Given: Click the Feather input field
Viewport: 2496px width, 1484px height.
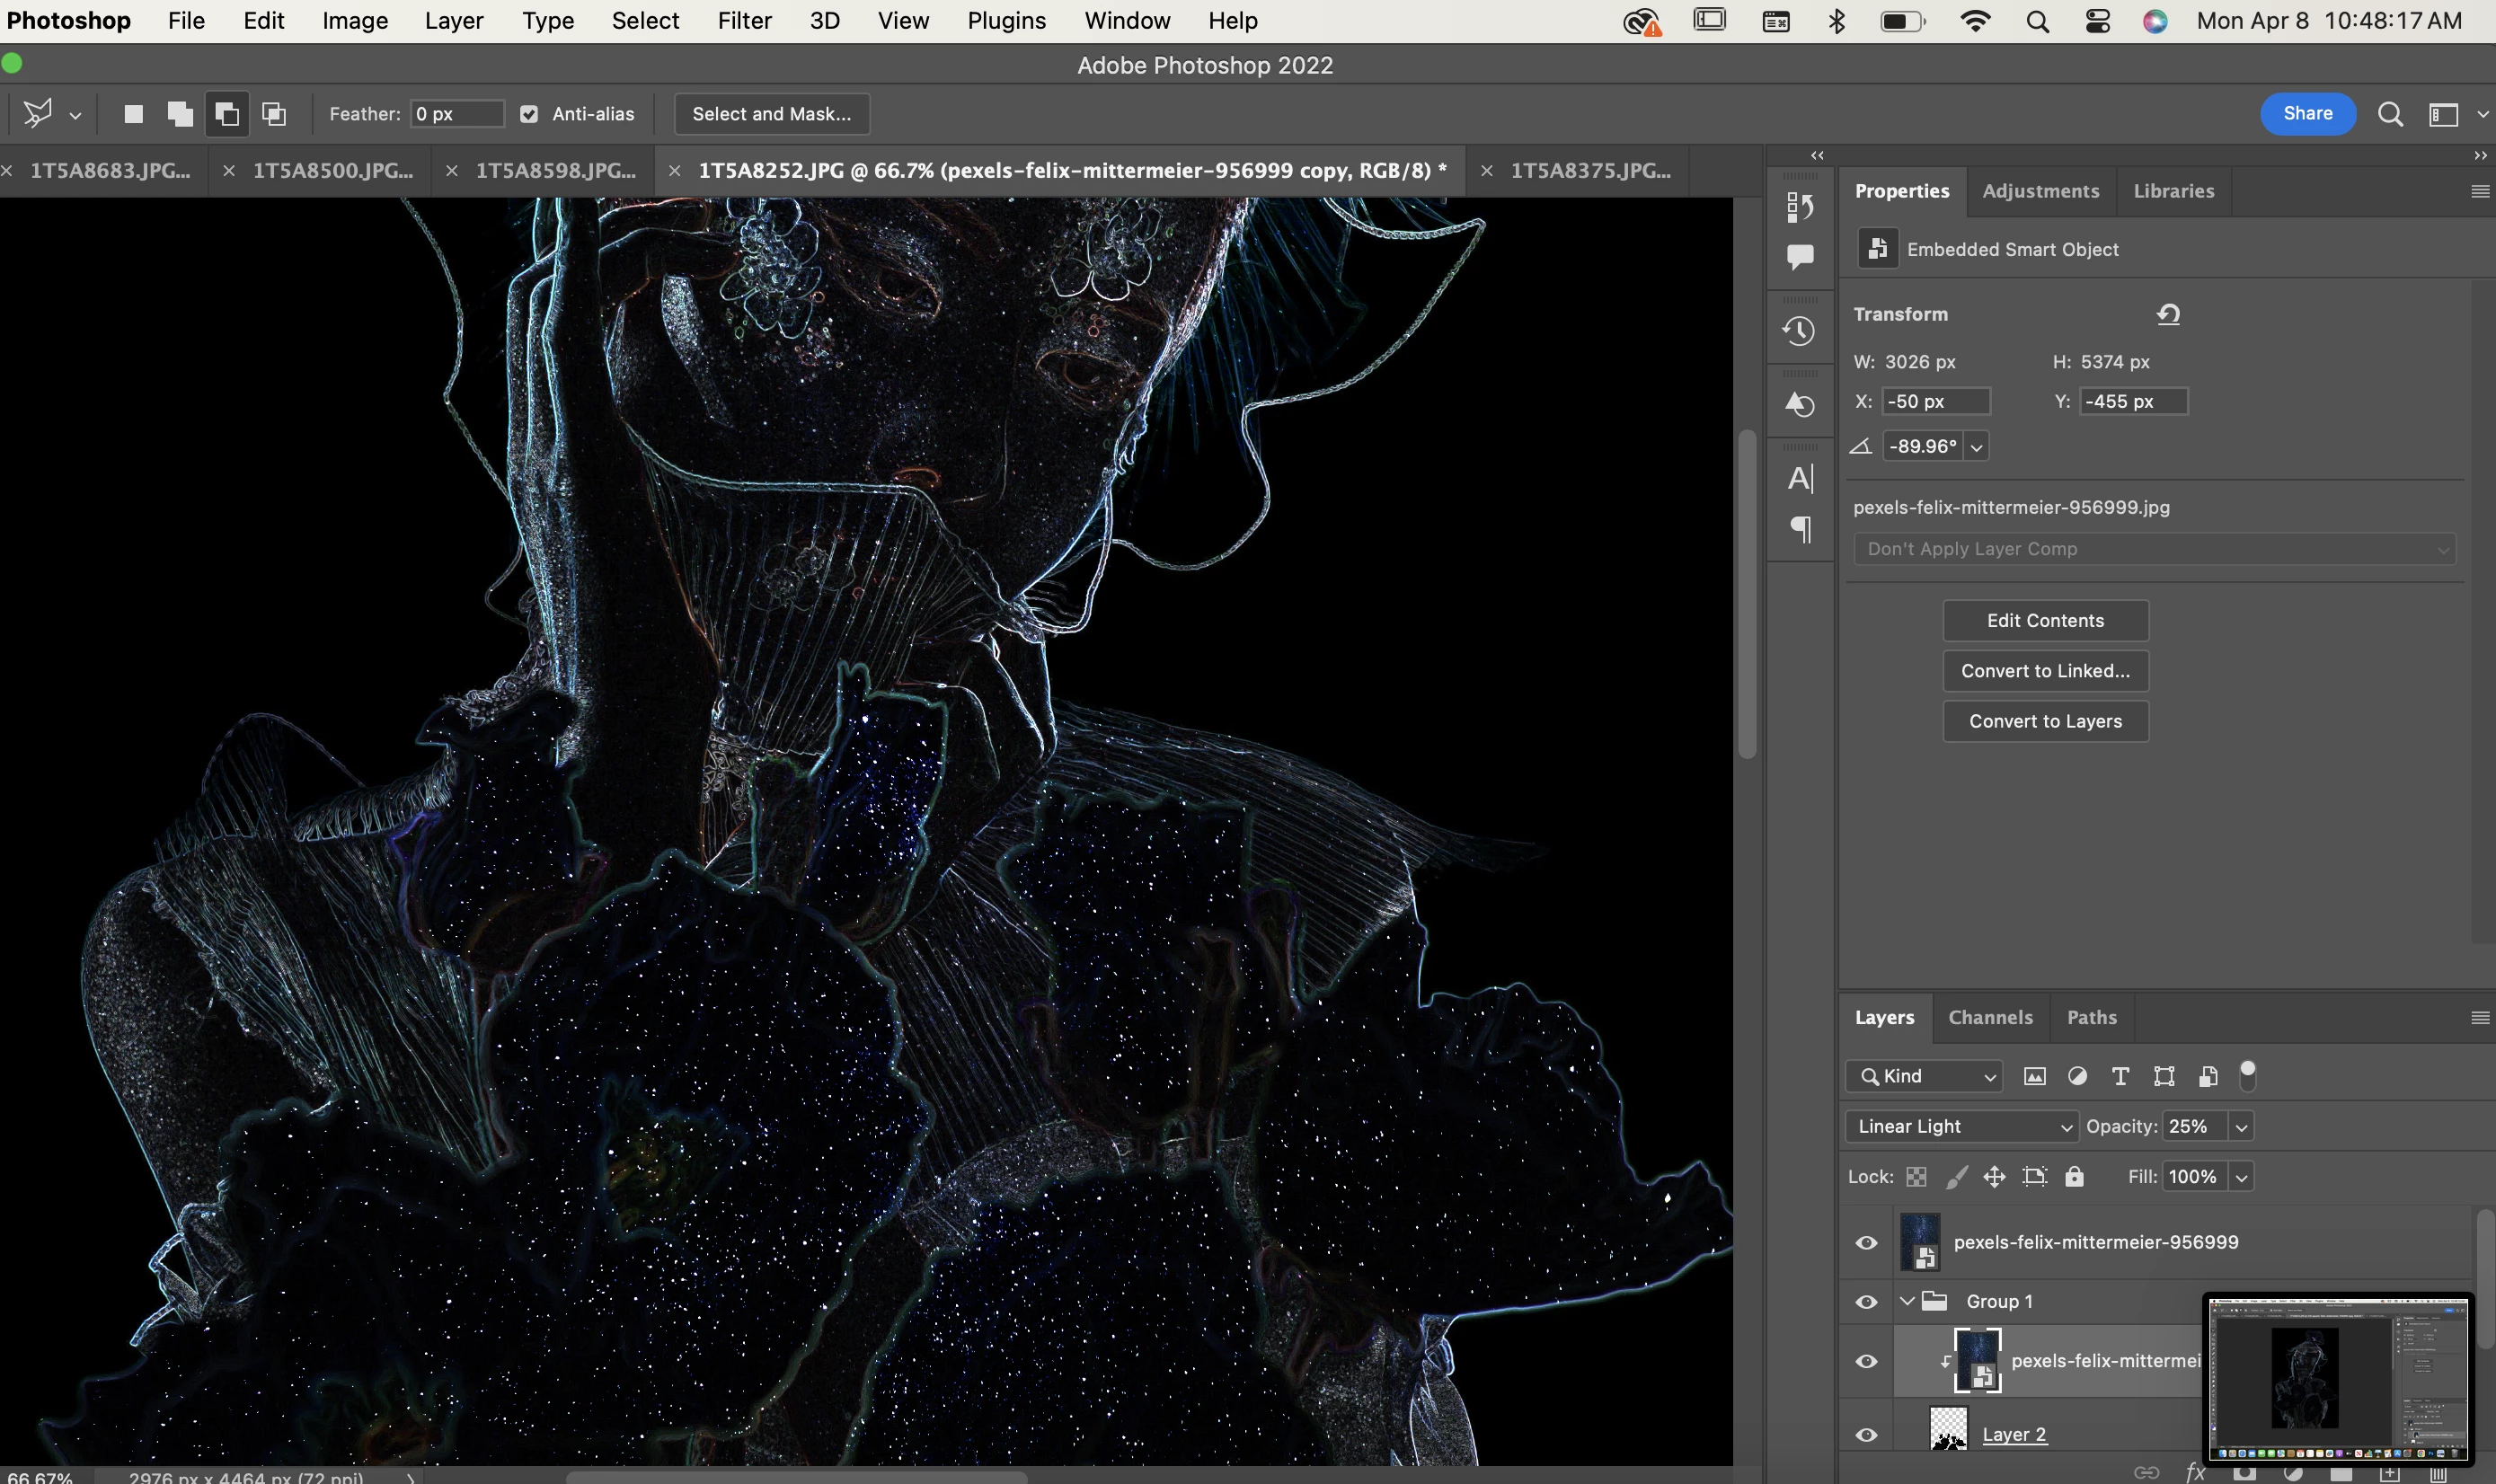Looking at the screenshot, I should tap(457, 114).
